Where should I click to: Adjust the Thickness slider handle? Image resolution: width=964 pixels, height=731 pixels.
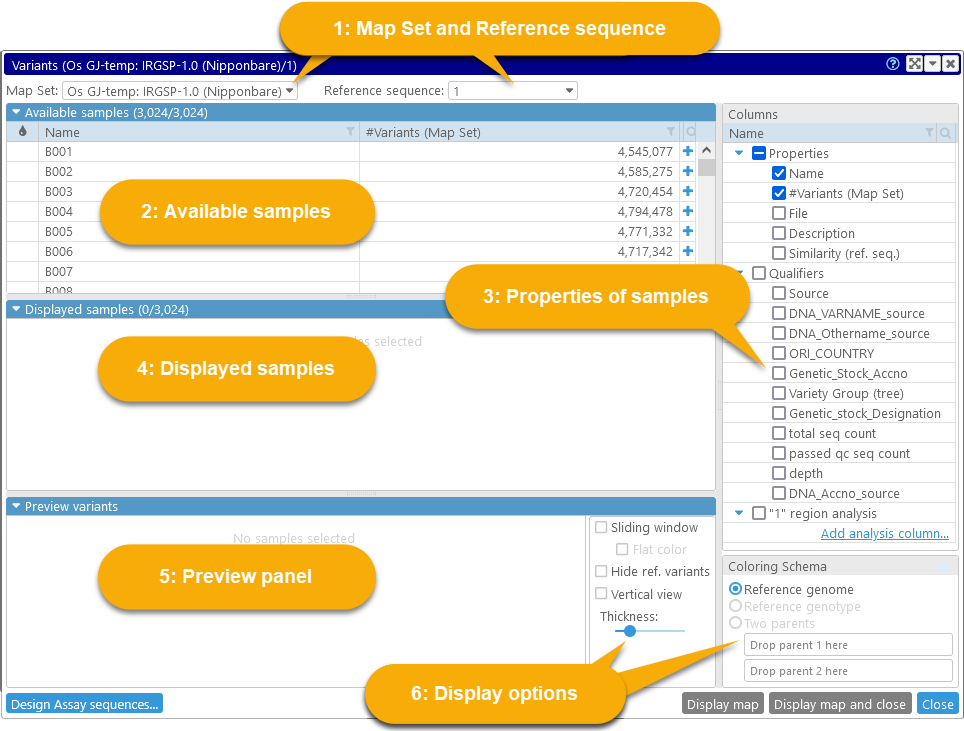[629, 631]
